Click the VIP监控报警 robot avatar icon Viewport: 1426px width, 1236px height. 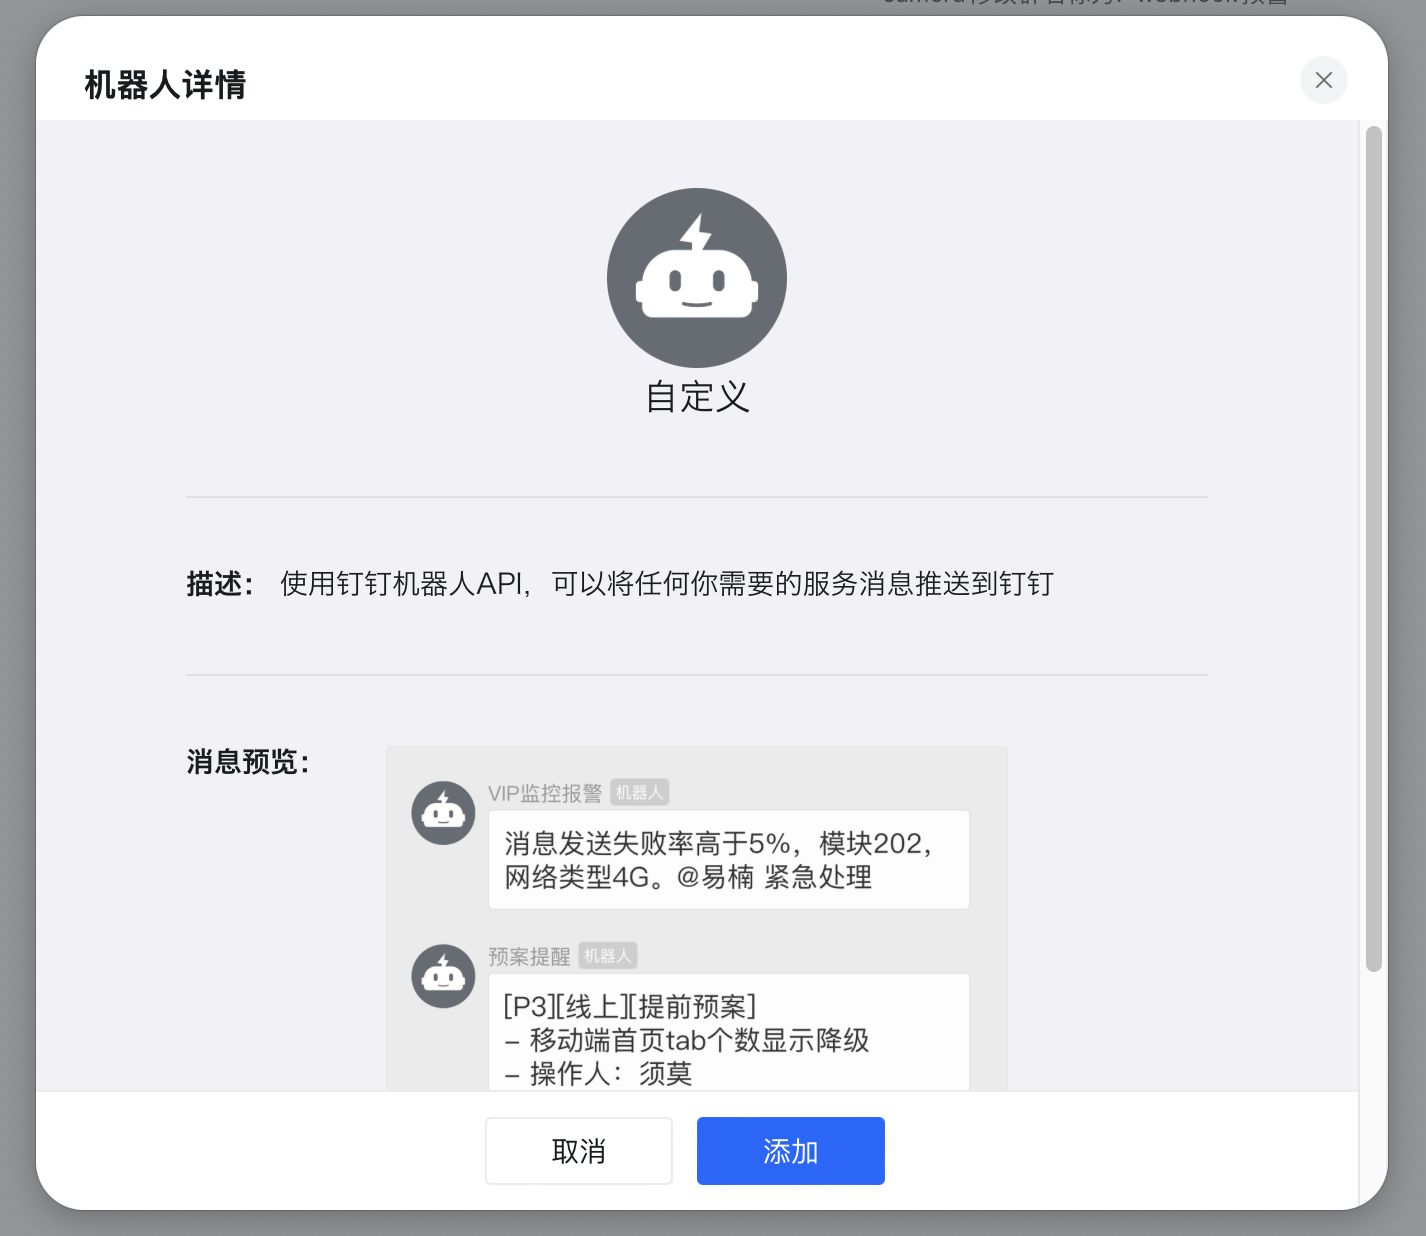click(x=443, y=812)
